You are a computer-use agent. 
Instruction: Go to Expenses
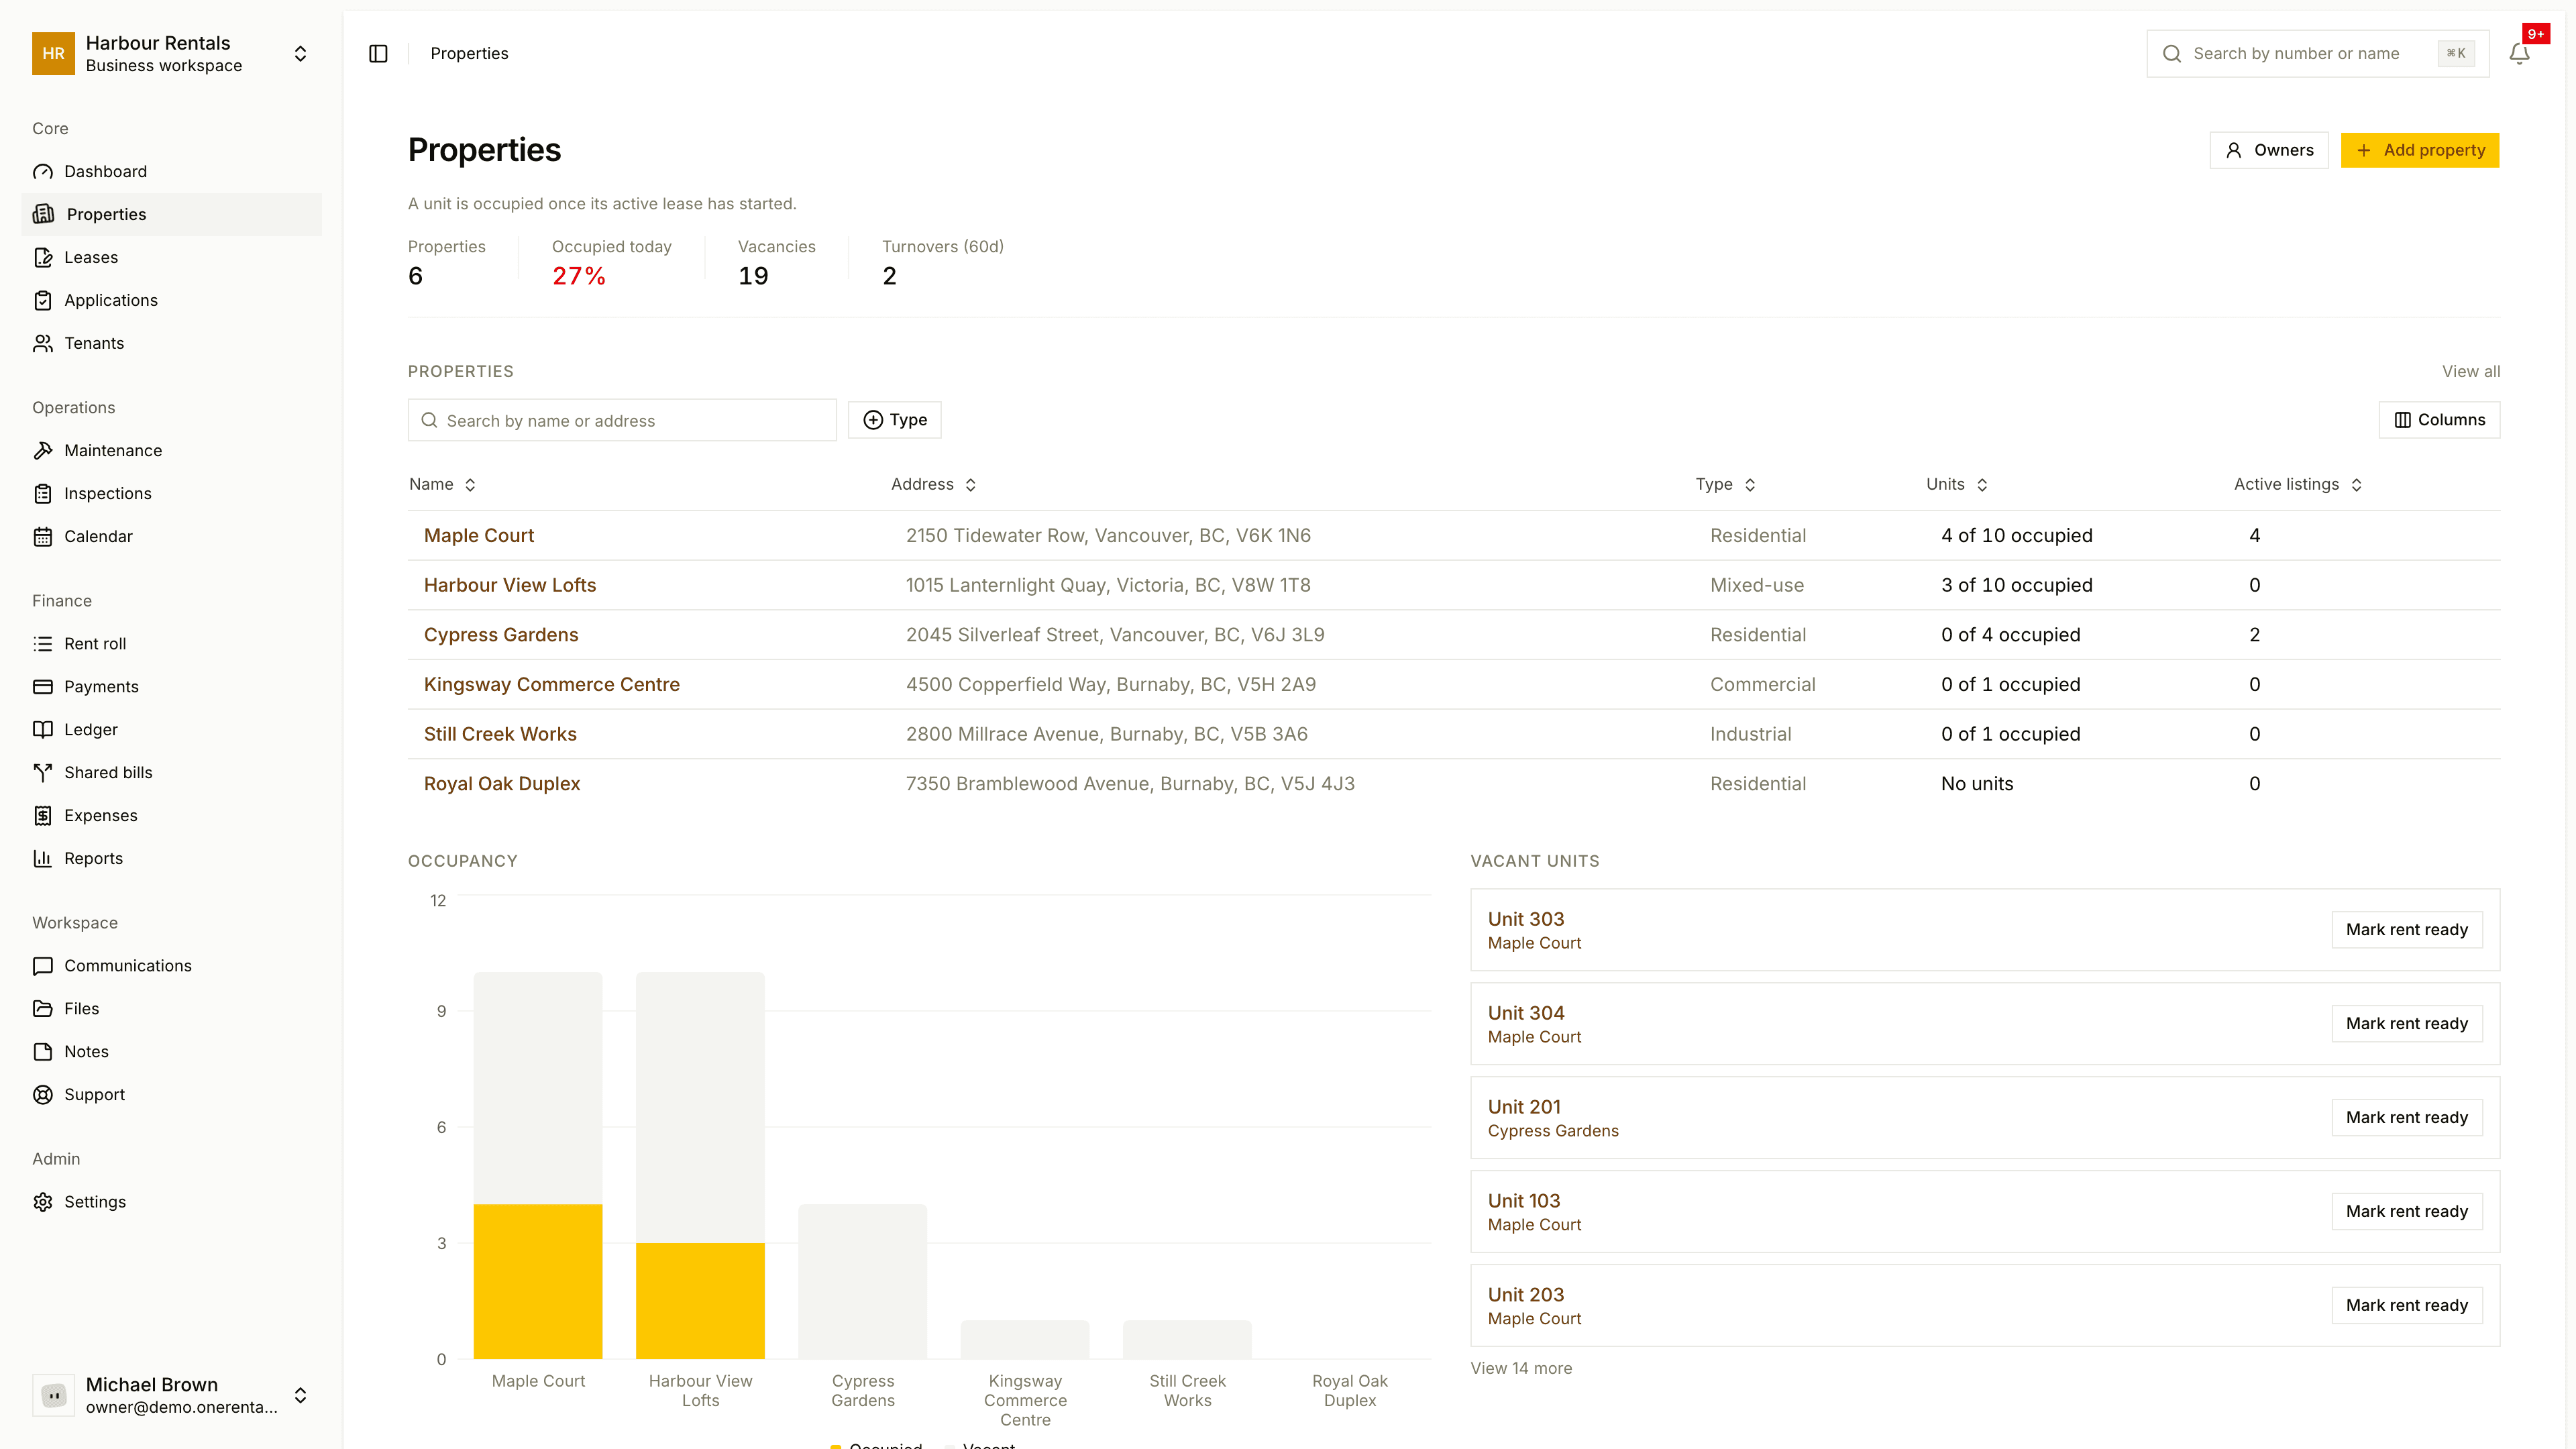pos(171,815)
